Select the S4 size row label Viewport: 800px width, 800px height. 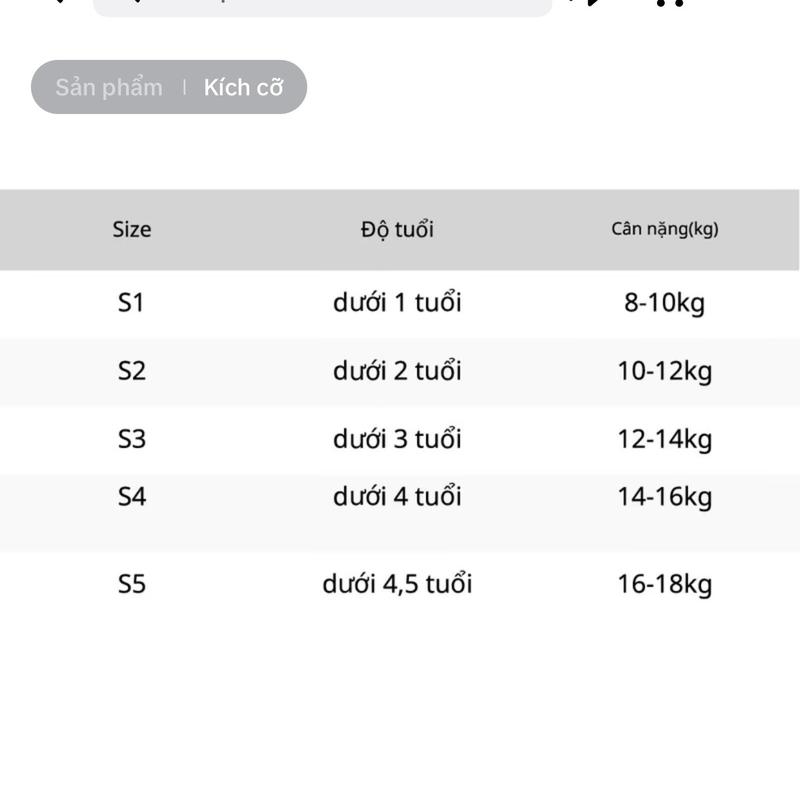(x=131, y=496)
